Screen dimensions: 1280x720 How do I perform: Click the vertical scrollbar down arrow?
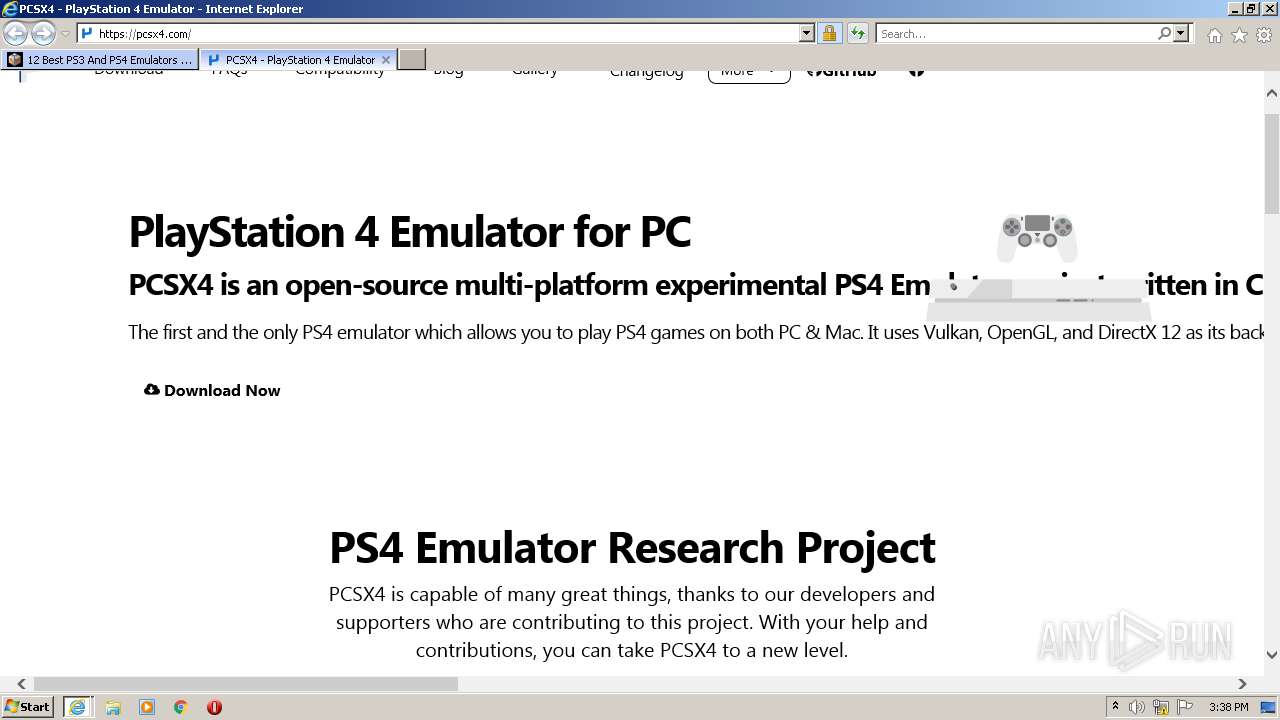click(x=1272, y=655)
